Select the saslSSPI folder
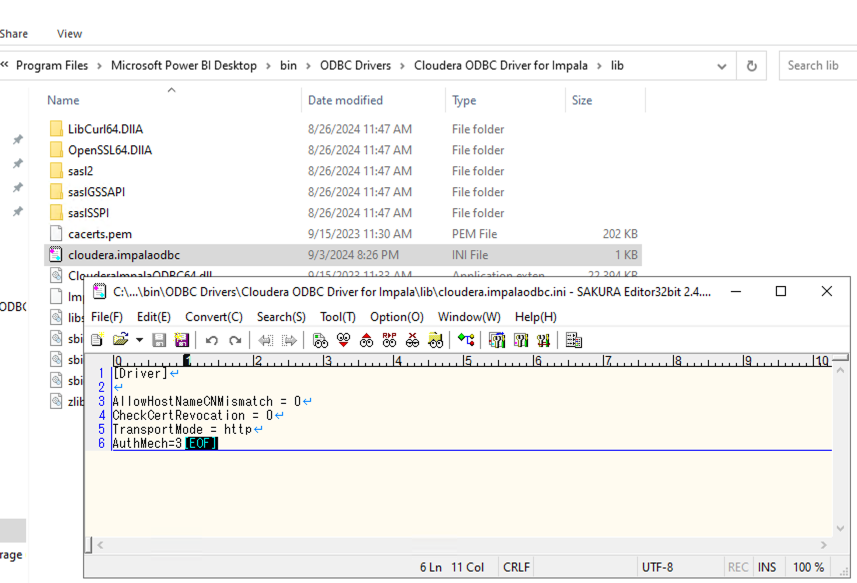 pos(88,213)
